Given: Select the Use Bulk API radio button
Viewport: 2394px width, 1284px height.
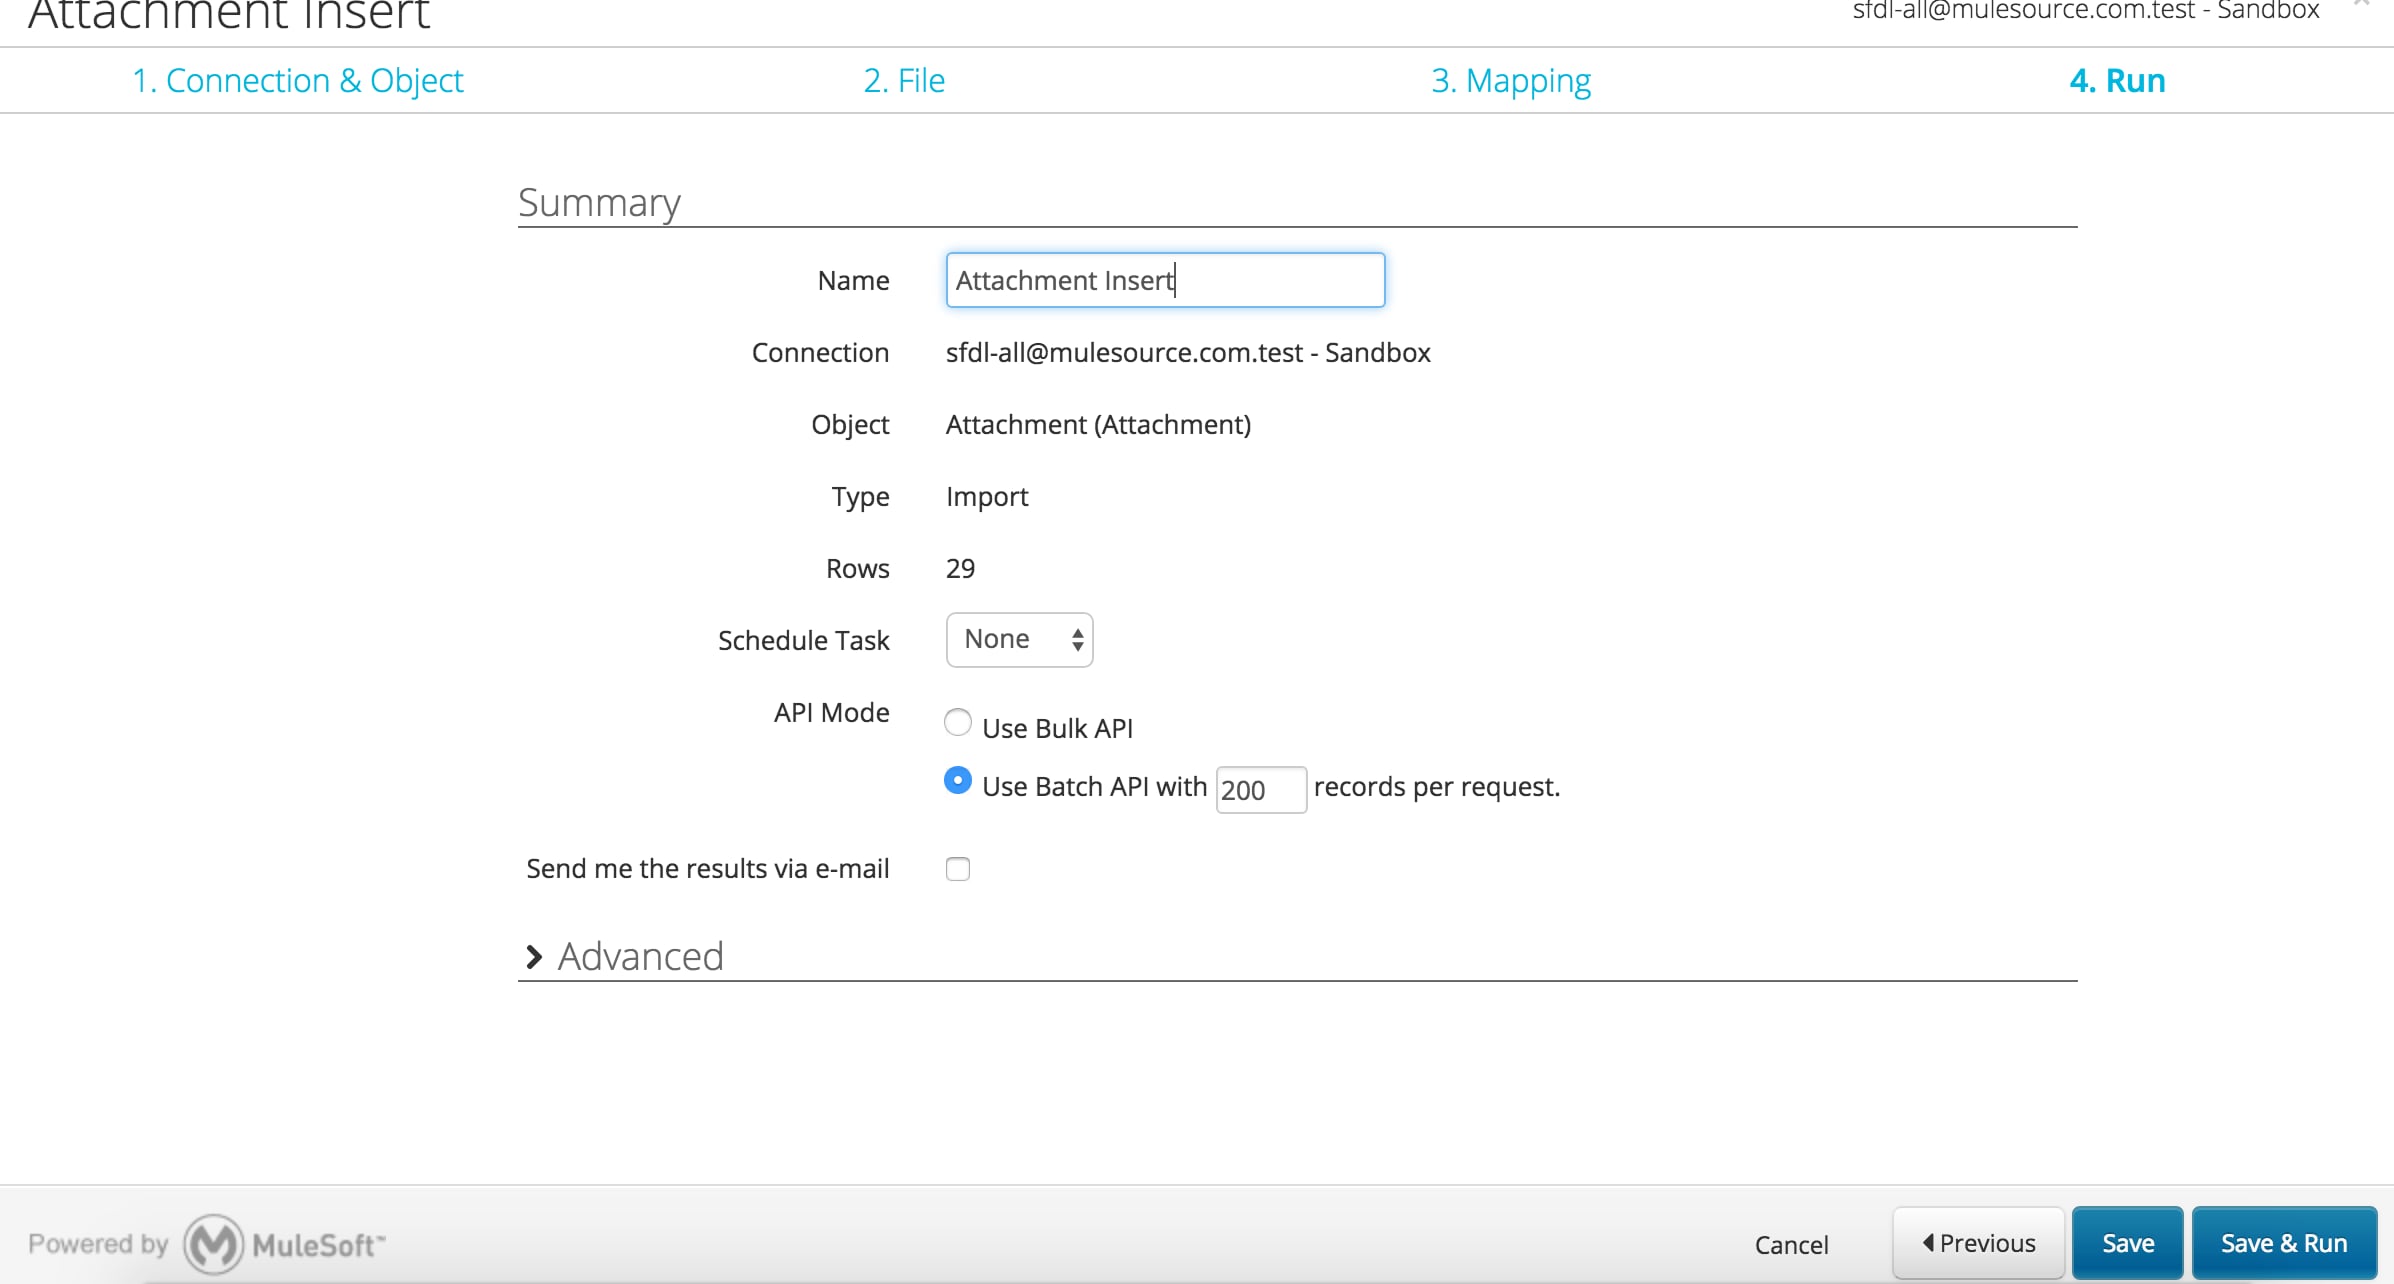Looking at the screenshot, I should (958, 722).
